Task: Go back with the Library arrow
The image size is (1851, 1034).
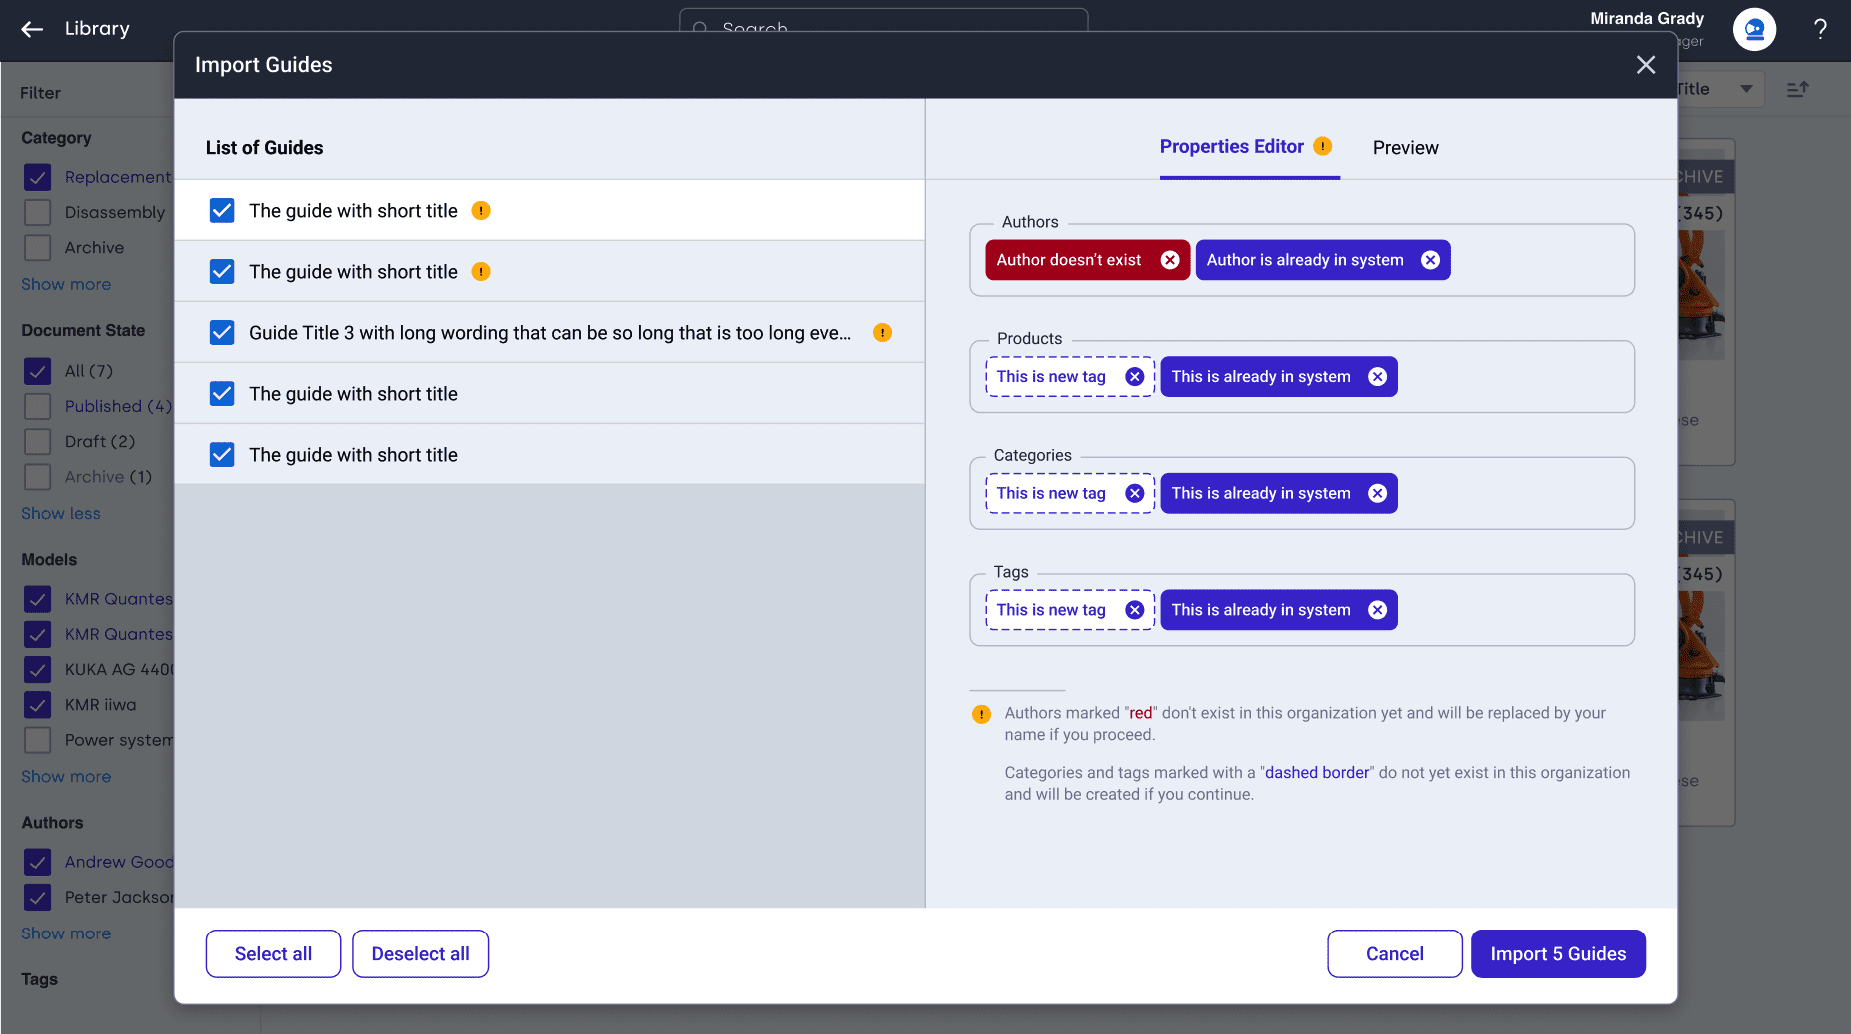Action: pos(32,29)
